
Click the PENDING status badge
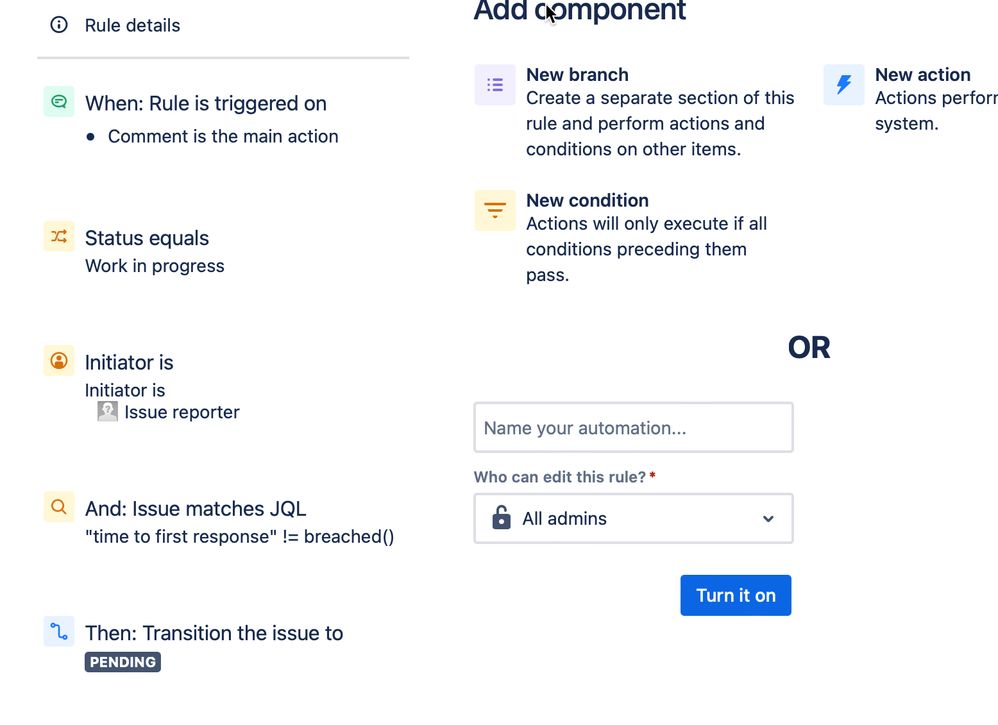tap(123, 662)
